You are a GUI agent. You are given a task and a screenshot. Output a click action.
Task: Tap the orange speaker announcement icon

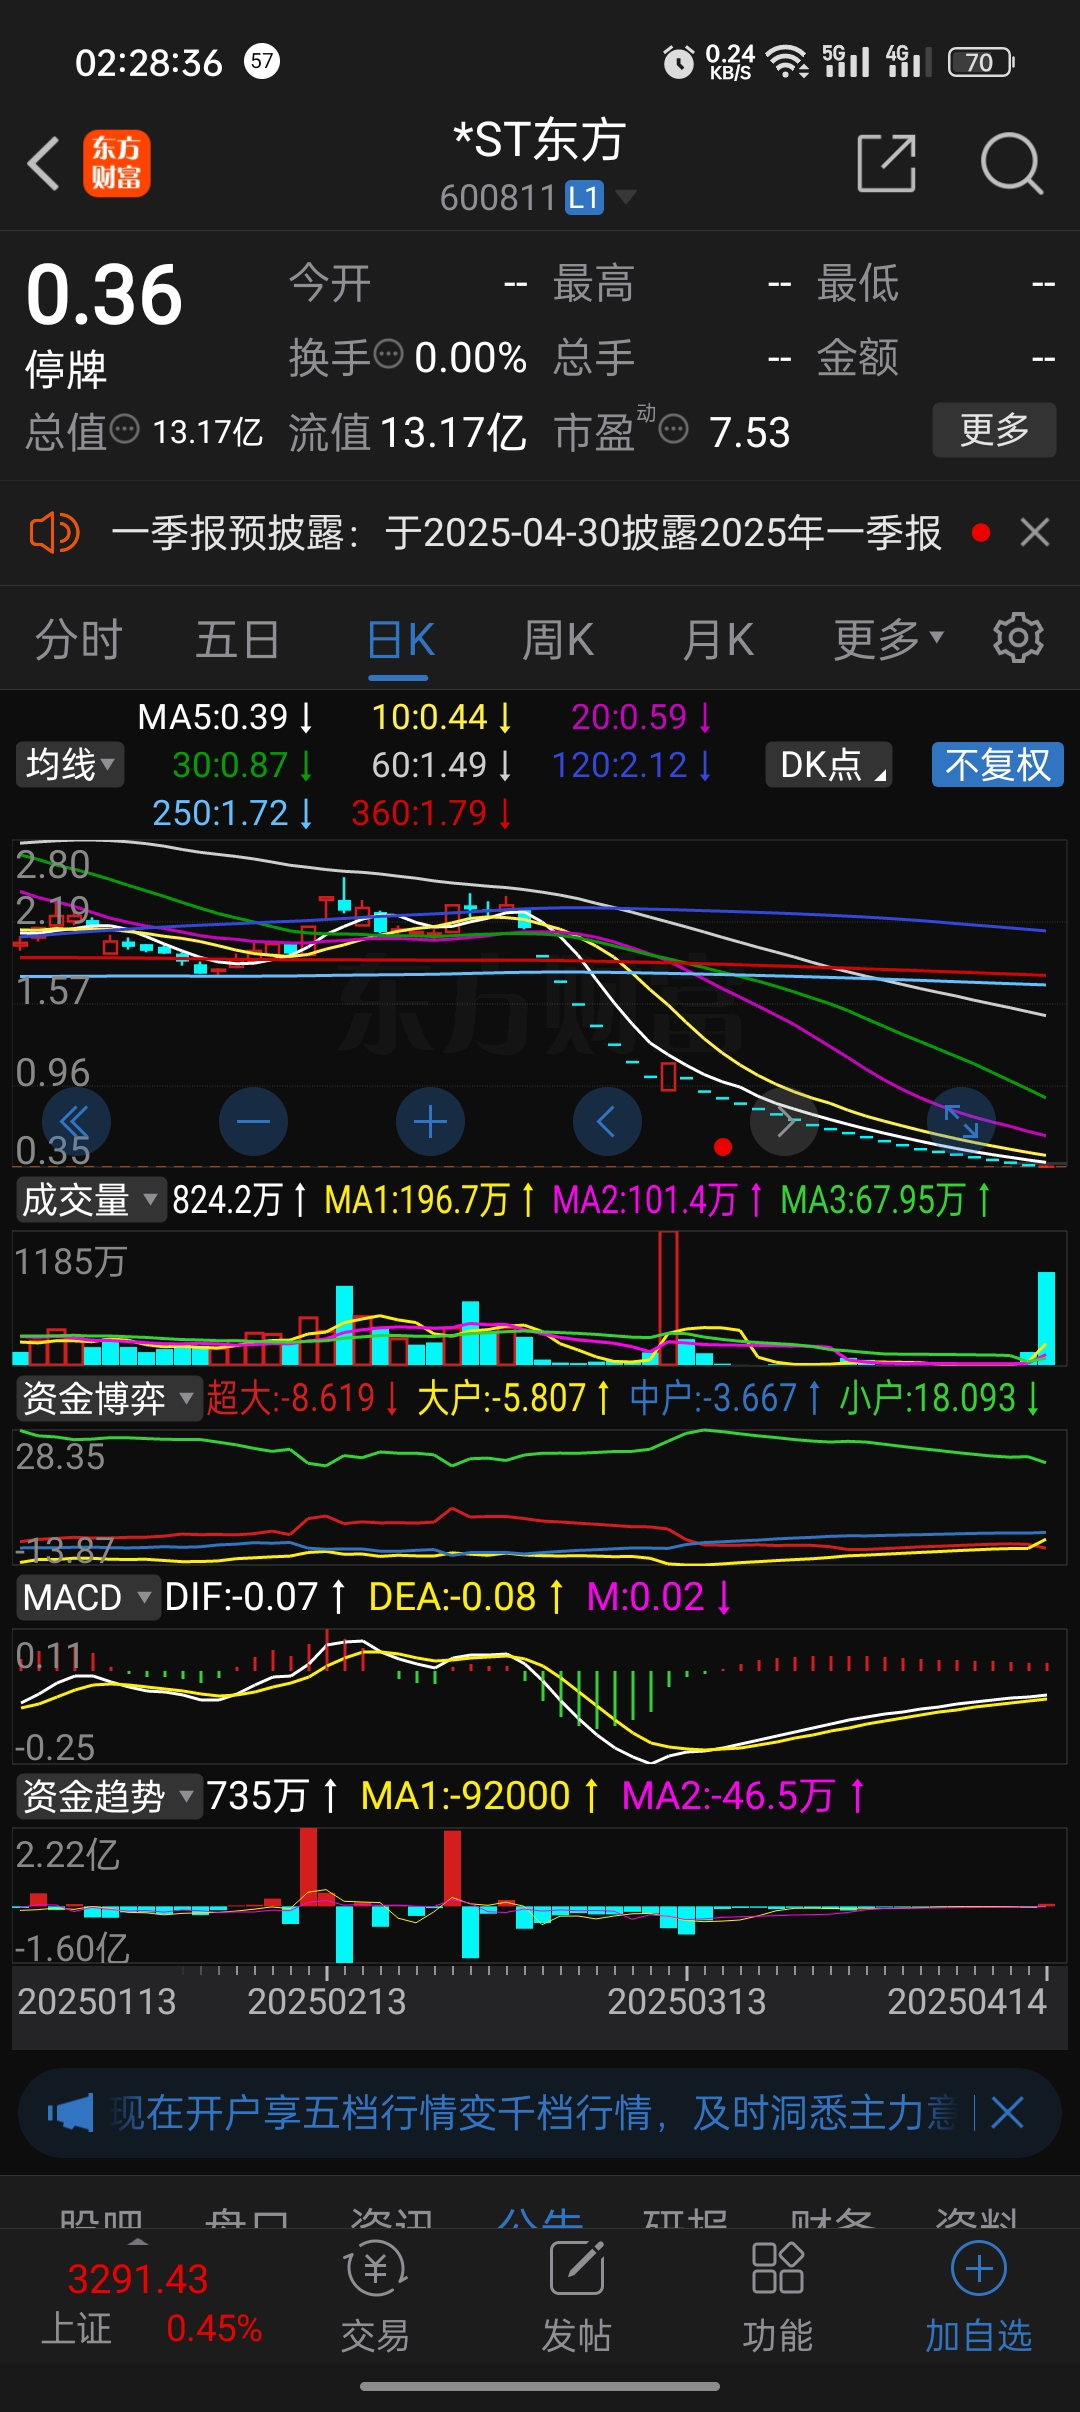54,533
